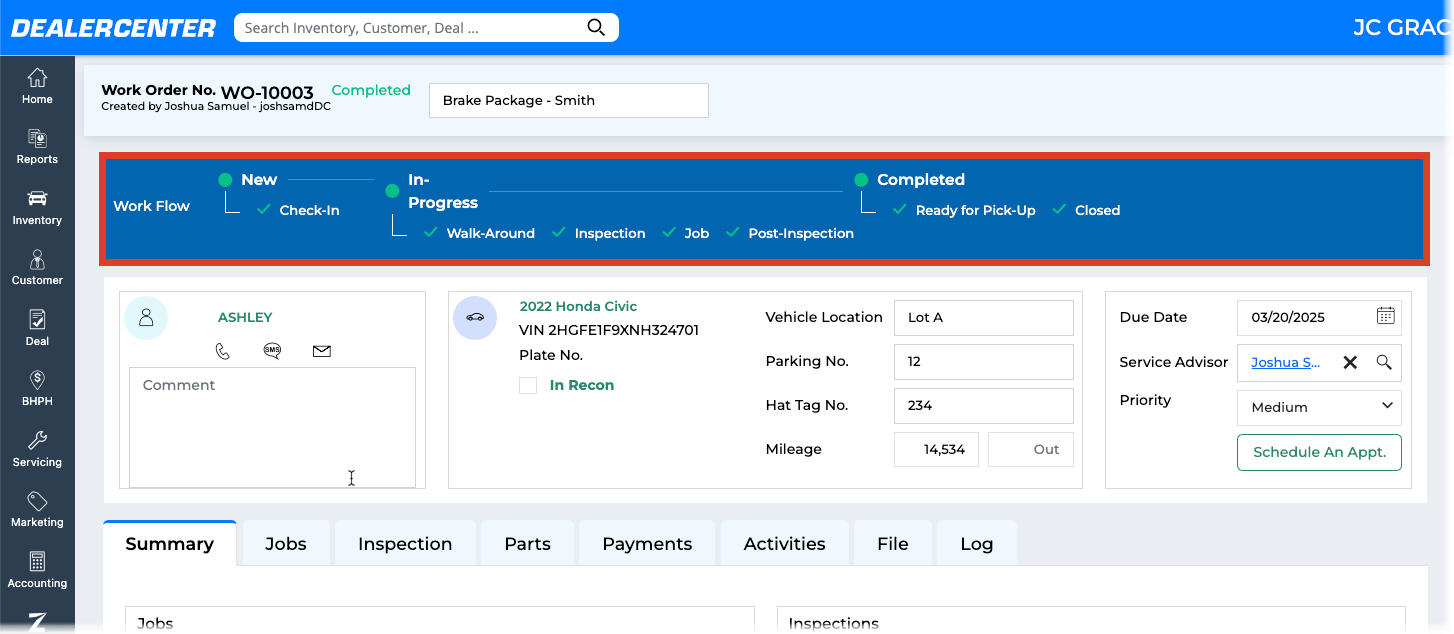Click the search magnifier icon

pos(596,28)
